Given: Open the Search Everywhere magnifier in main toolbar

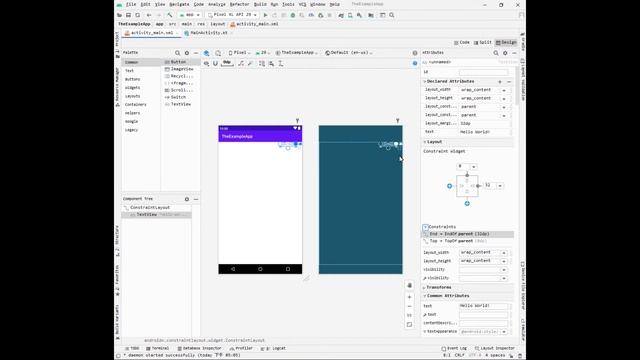Looking at the screenshot, I should click(392, 15).
